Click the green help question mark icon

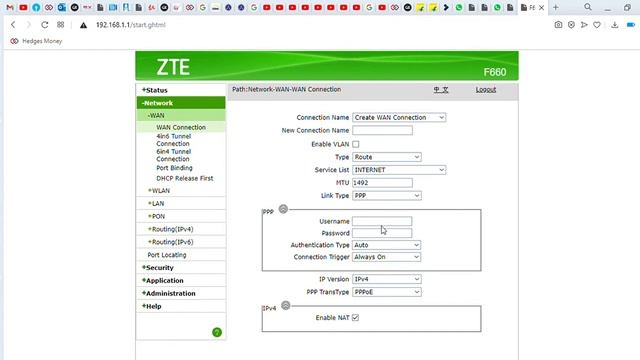point(217,332)
